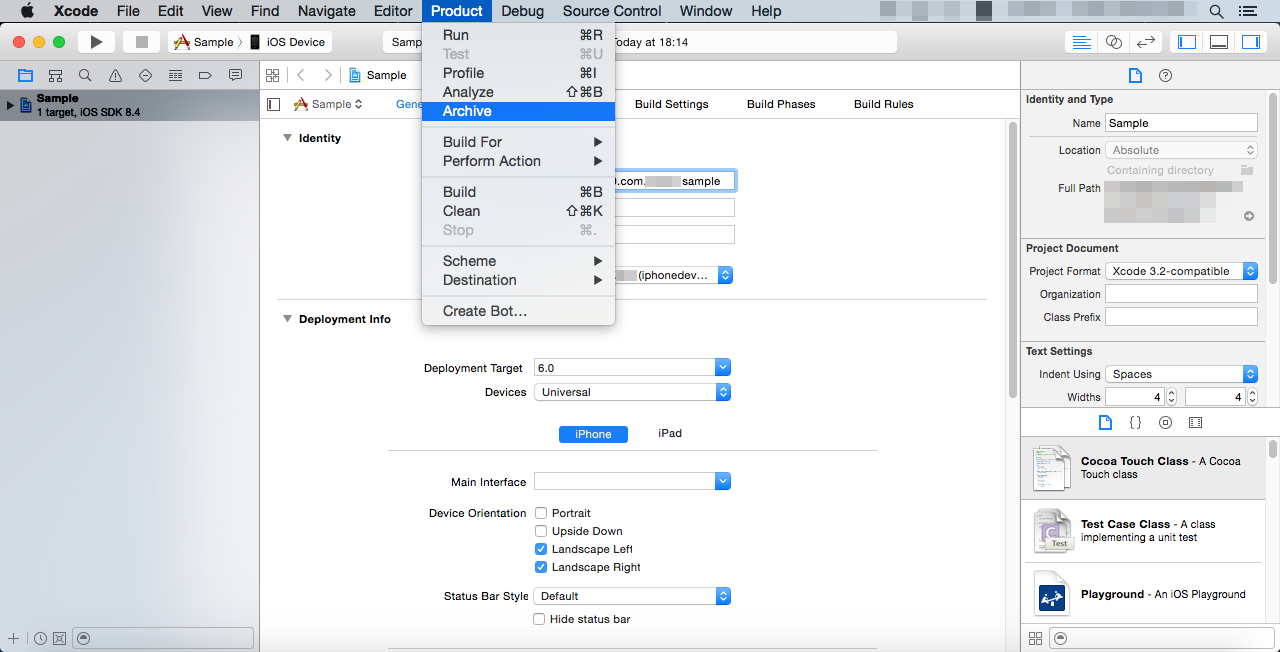Open the Build For submenu
This screenshot has width=1280, height=652.
tap(518, 142)
